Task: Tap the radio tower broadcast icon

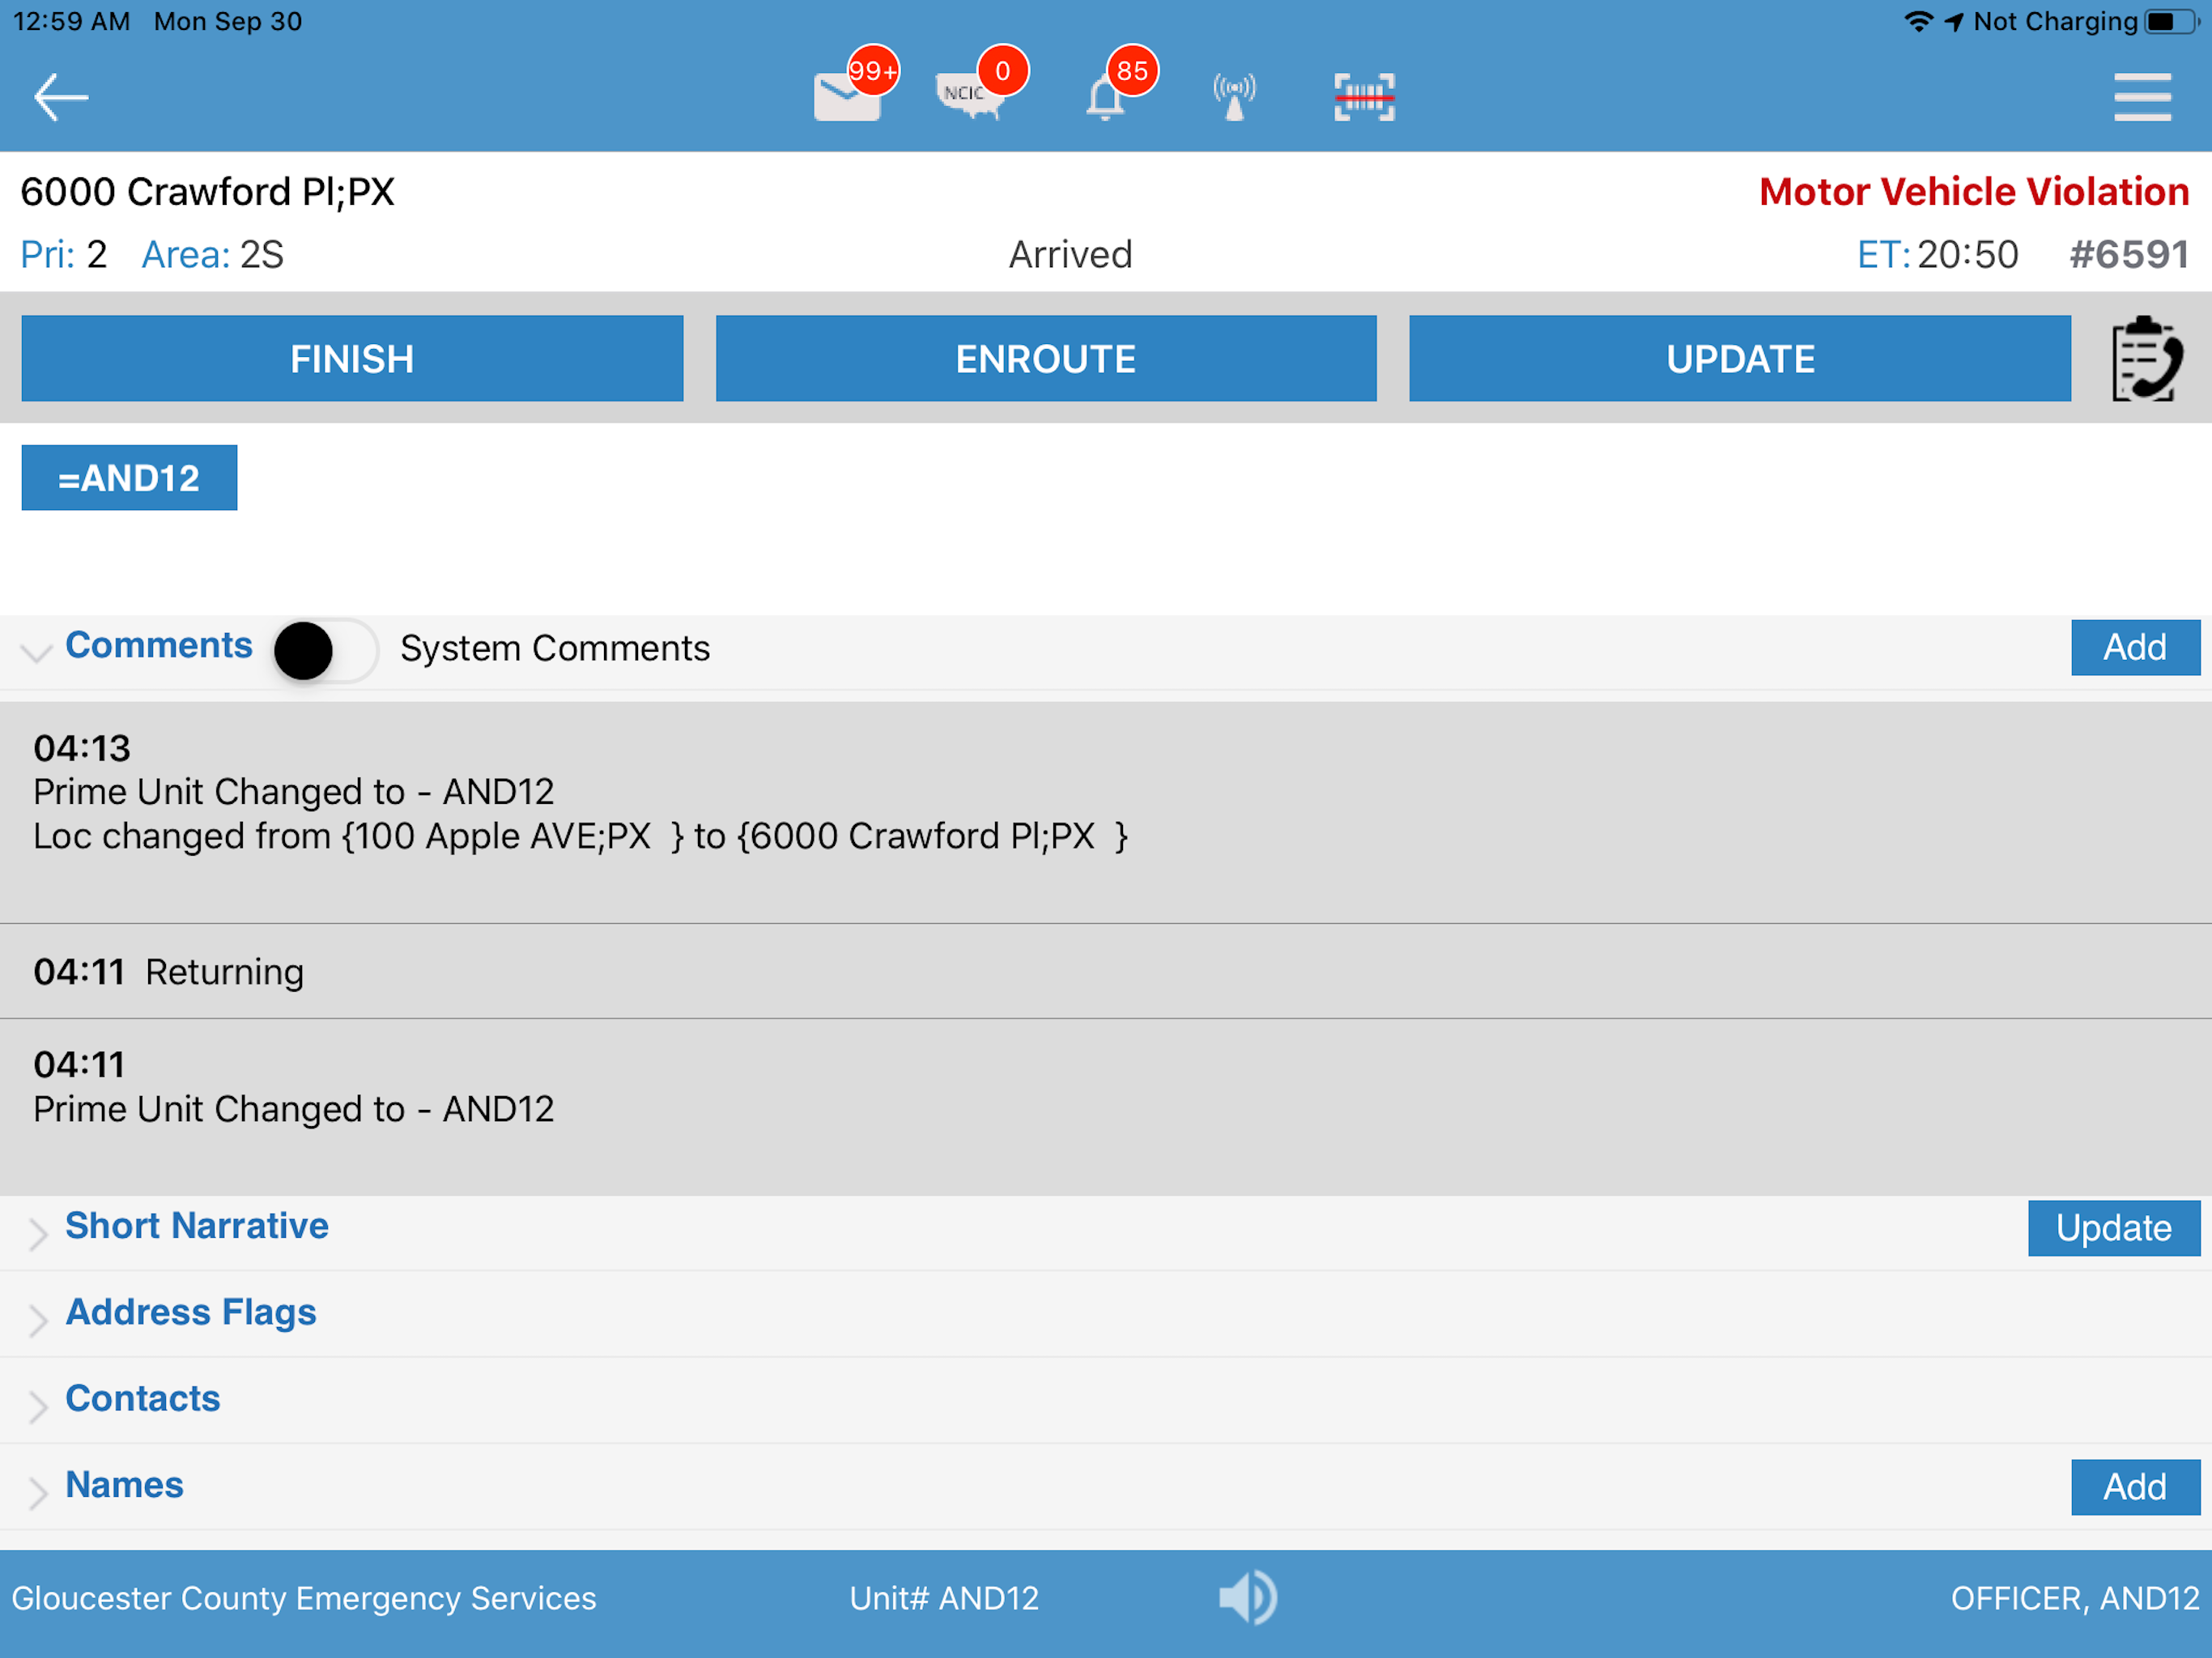Action: pos(1234,97)
